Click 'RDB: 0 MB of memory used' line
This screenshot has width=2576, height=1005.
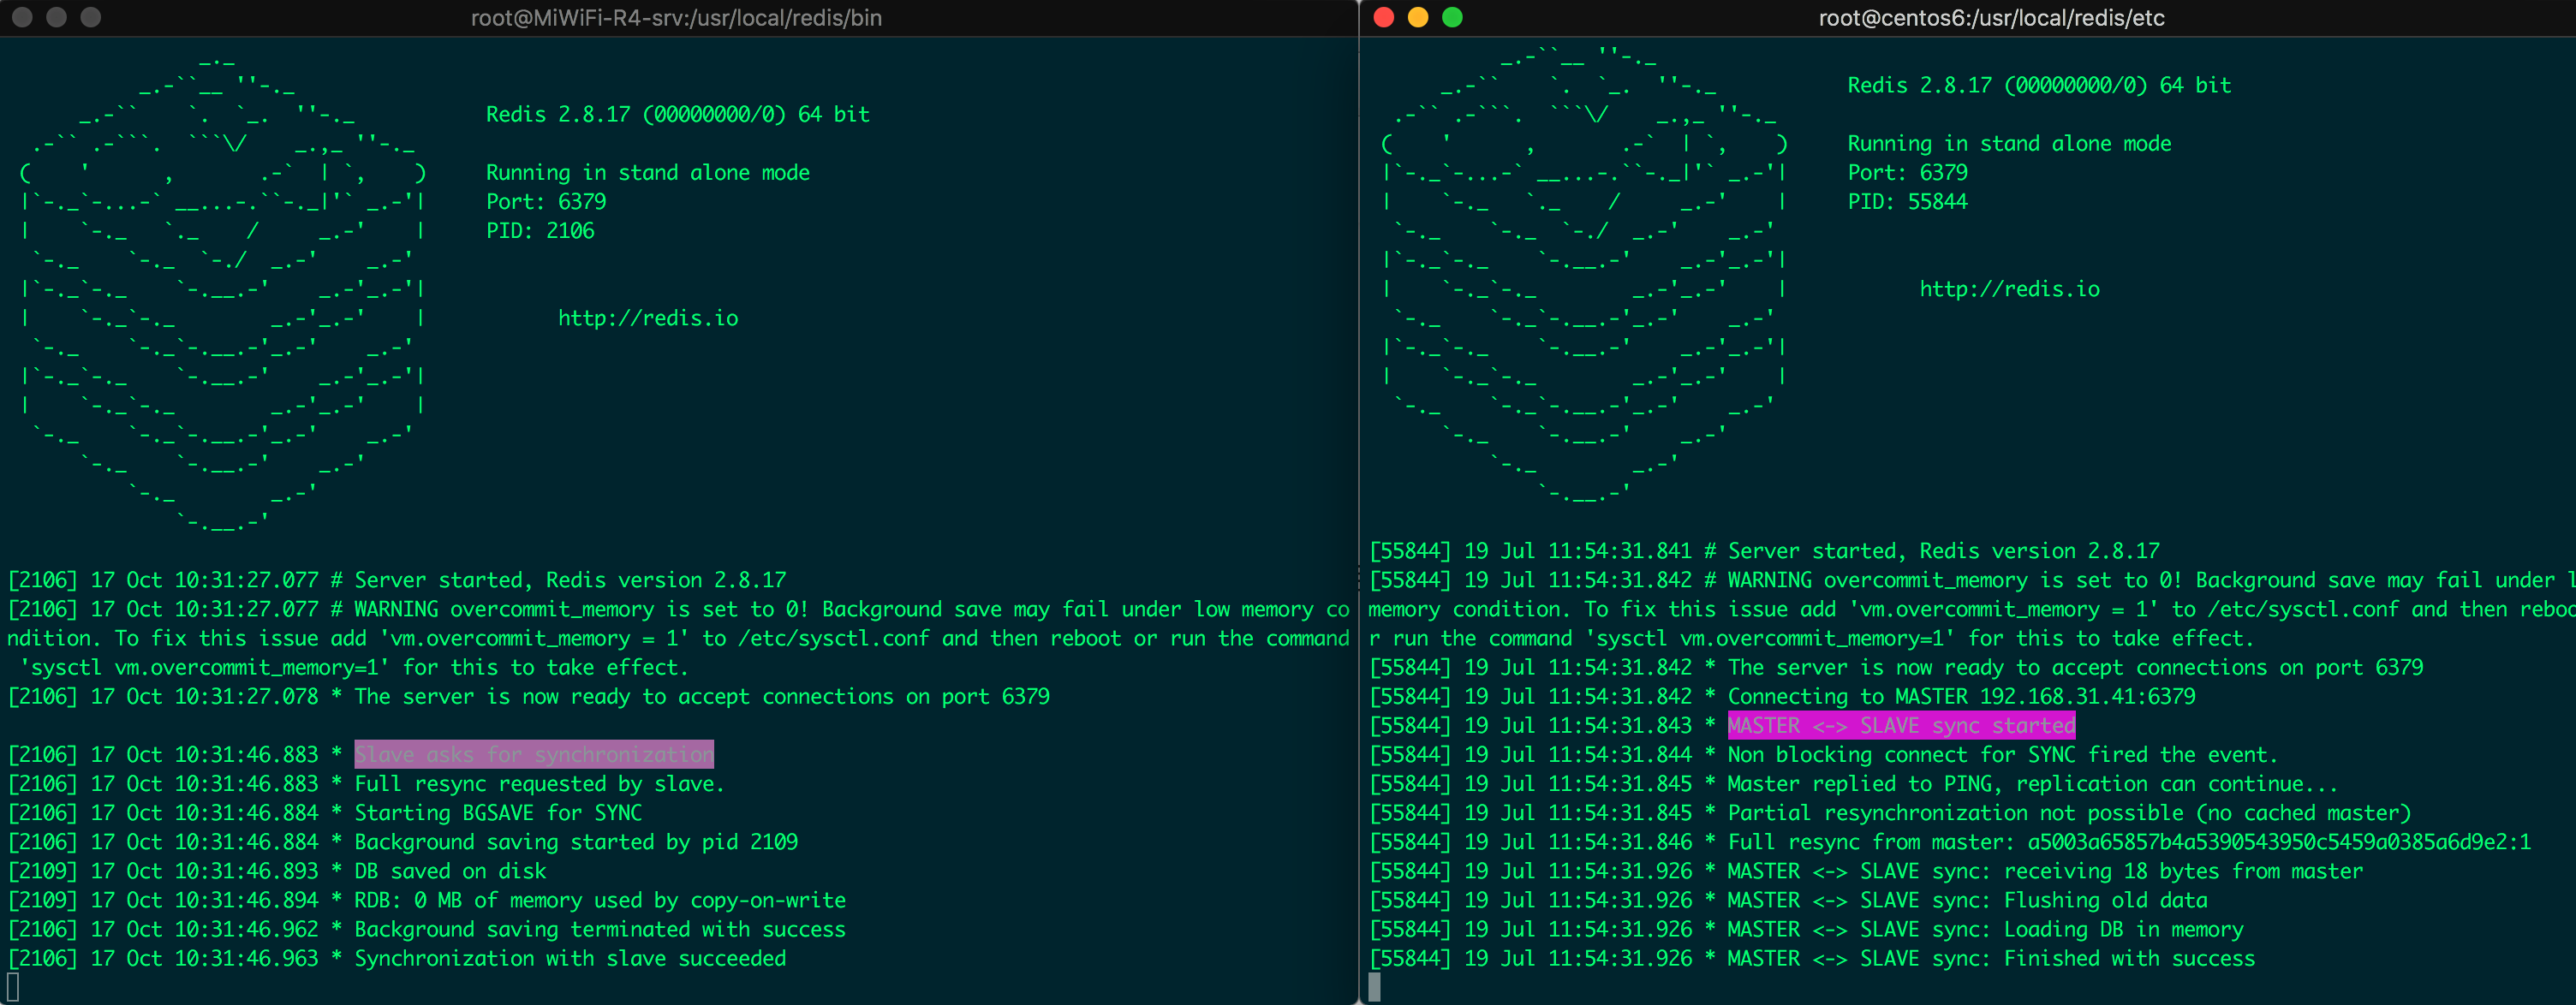pyautogui.click(x=427, y=900)
